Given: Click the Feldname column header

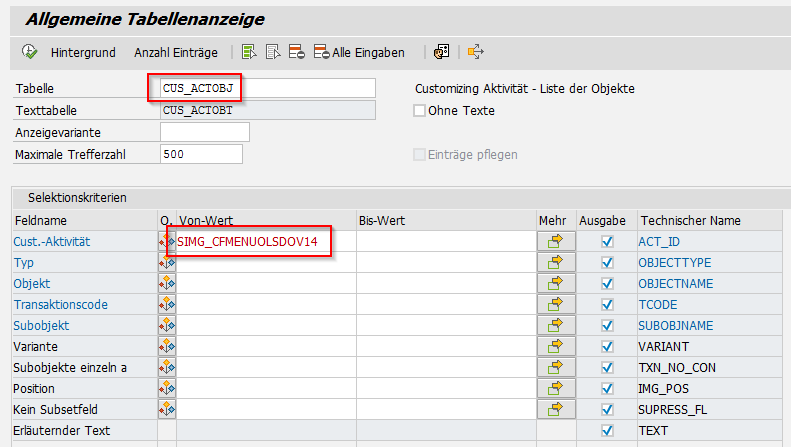Looking at the screenshot, I should coord(41,220).
